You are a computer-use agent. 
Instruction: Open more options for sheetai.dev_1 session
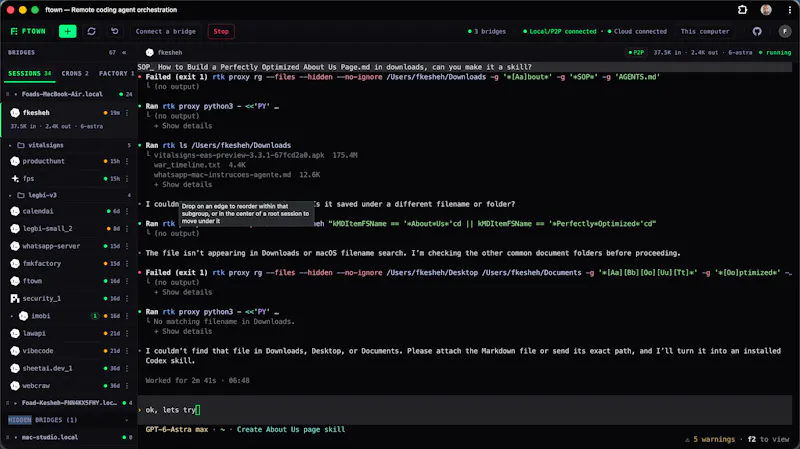click(x=127, y=368)
